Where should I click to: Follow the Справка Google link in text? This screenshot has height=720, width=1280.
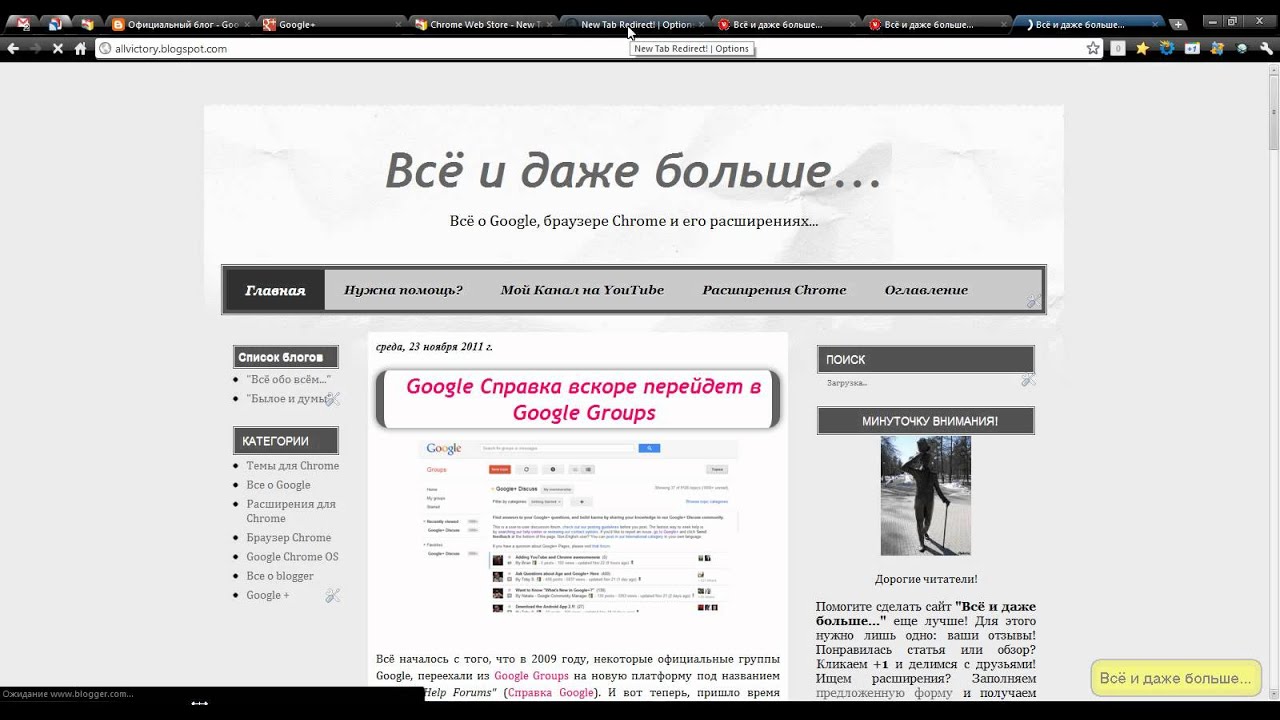click(551, 692)
